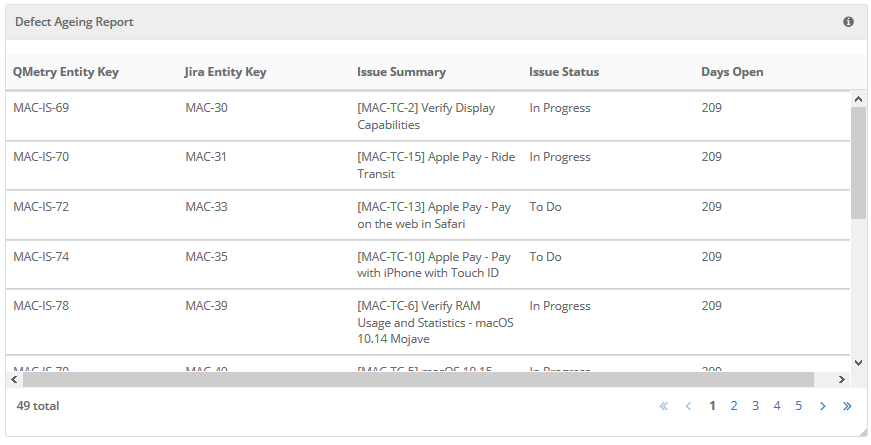Click the vertical scrollbar up arrow

coord(858,99)
